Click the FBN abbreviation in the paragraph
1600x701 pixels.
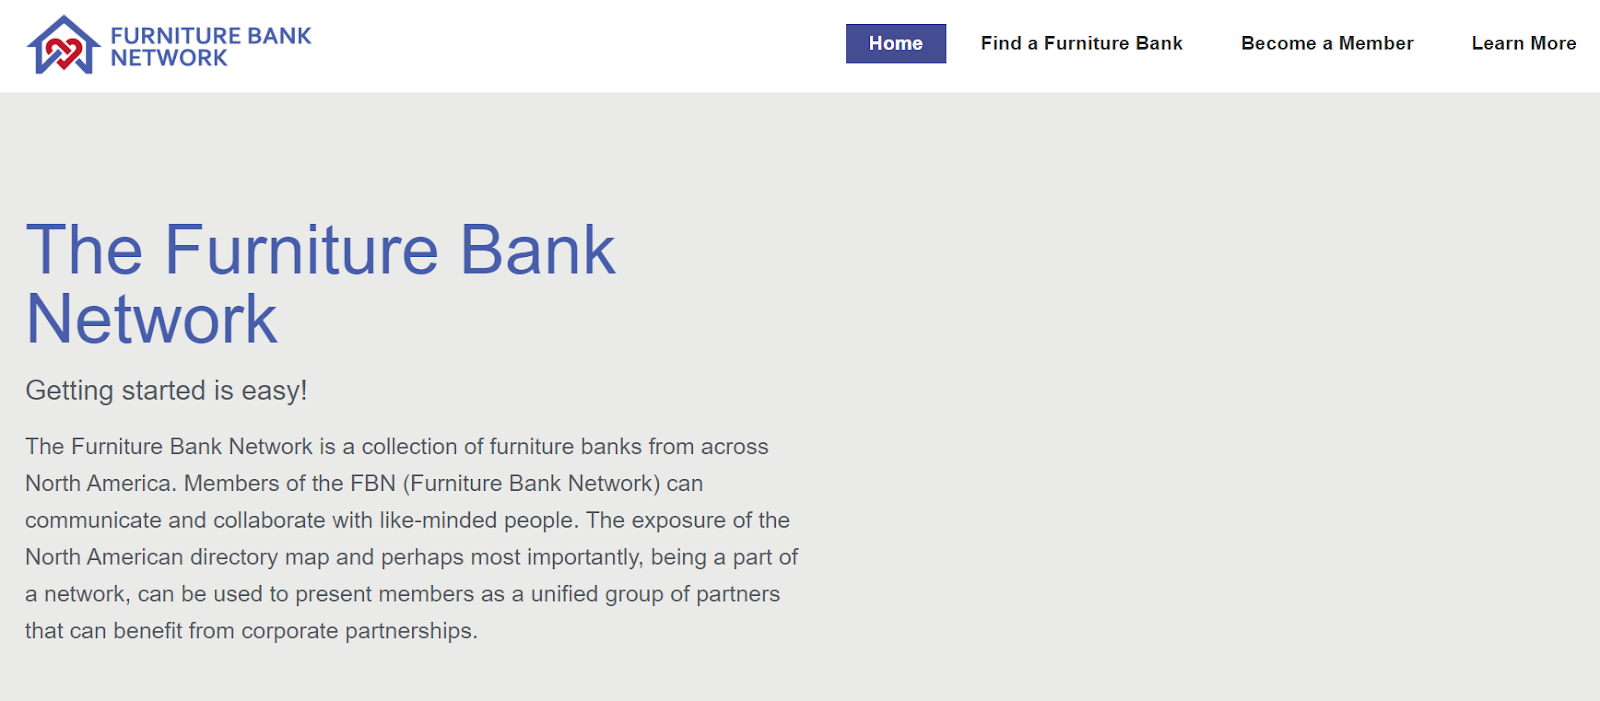tap(373, 483)
